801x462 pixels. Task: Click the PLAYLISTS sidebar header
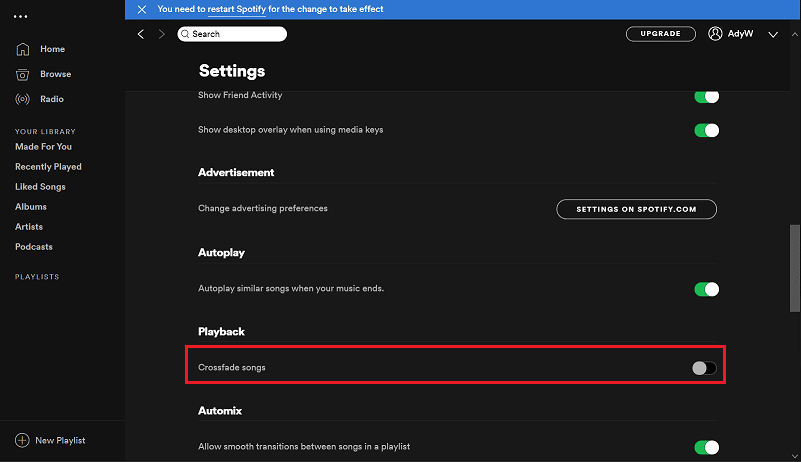click(37, 277)
